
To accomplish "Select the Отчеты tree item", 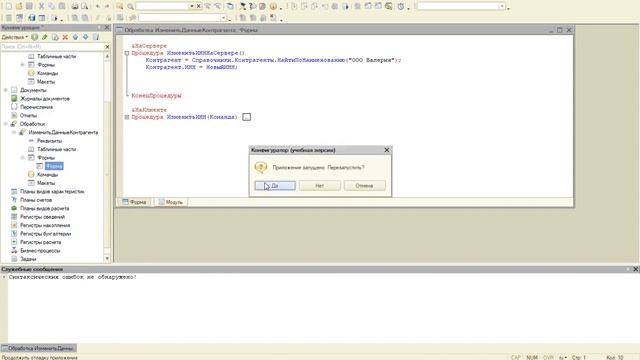I will click(28, 116).
